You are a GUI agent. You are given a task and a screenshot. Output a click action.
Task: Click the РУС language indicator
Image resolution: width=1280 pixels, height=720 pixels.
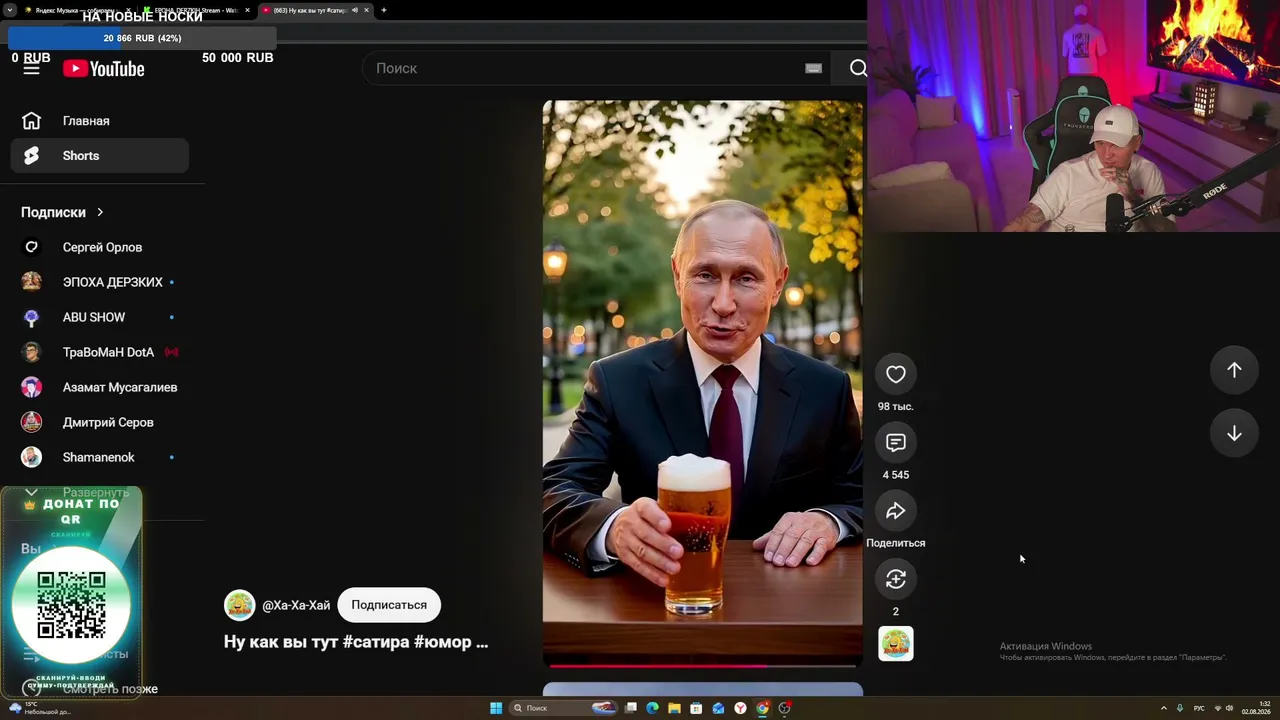coord(1199,708)
